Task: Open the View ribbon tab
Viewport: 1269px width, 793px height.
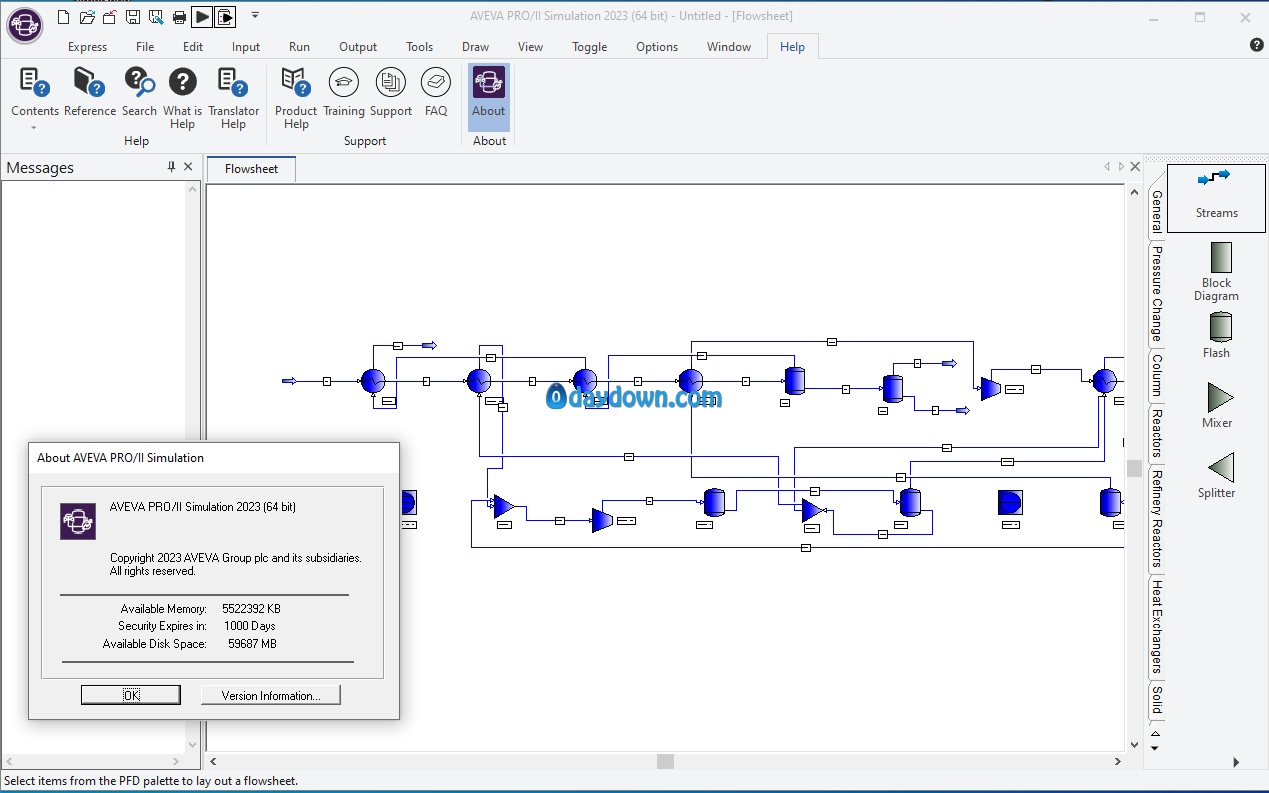Action: [531, 47]
